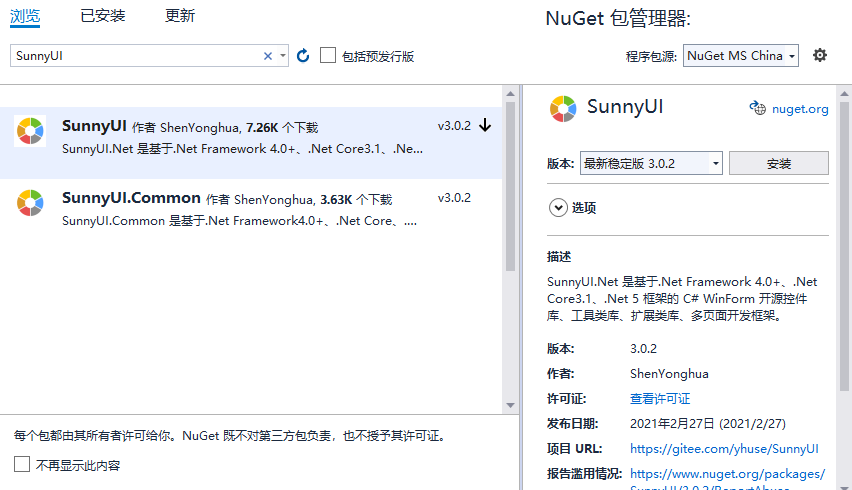Click the details pane scrollbar thumb
Screen dimensions: 852x490
click(844, 246)
